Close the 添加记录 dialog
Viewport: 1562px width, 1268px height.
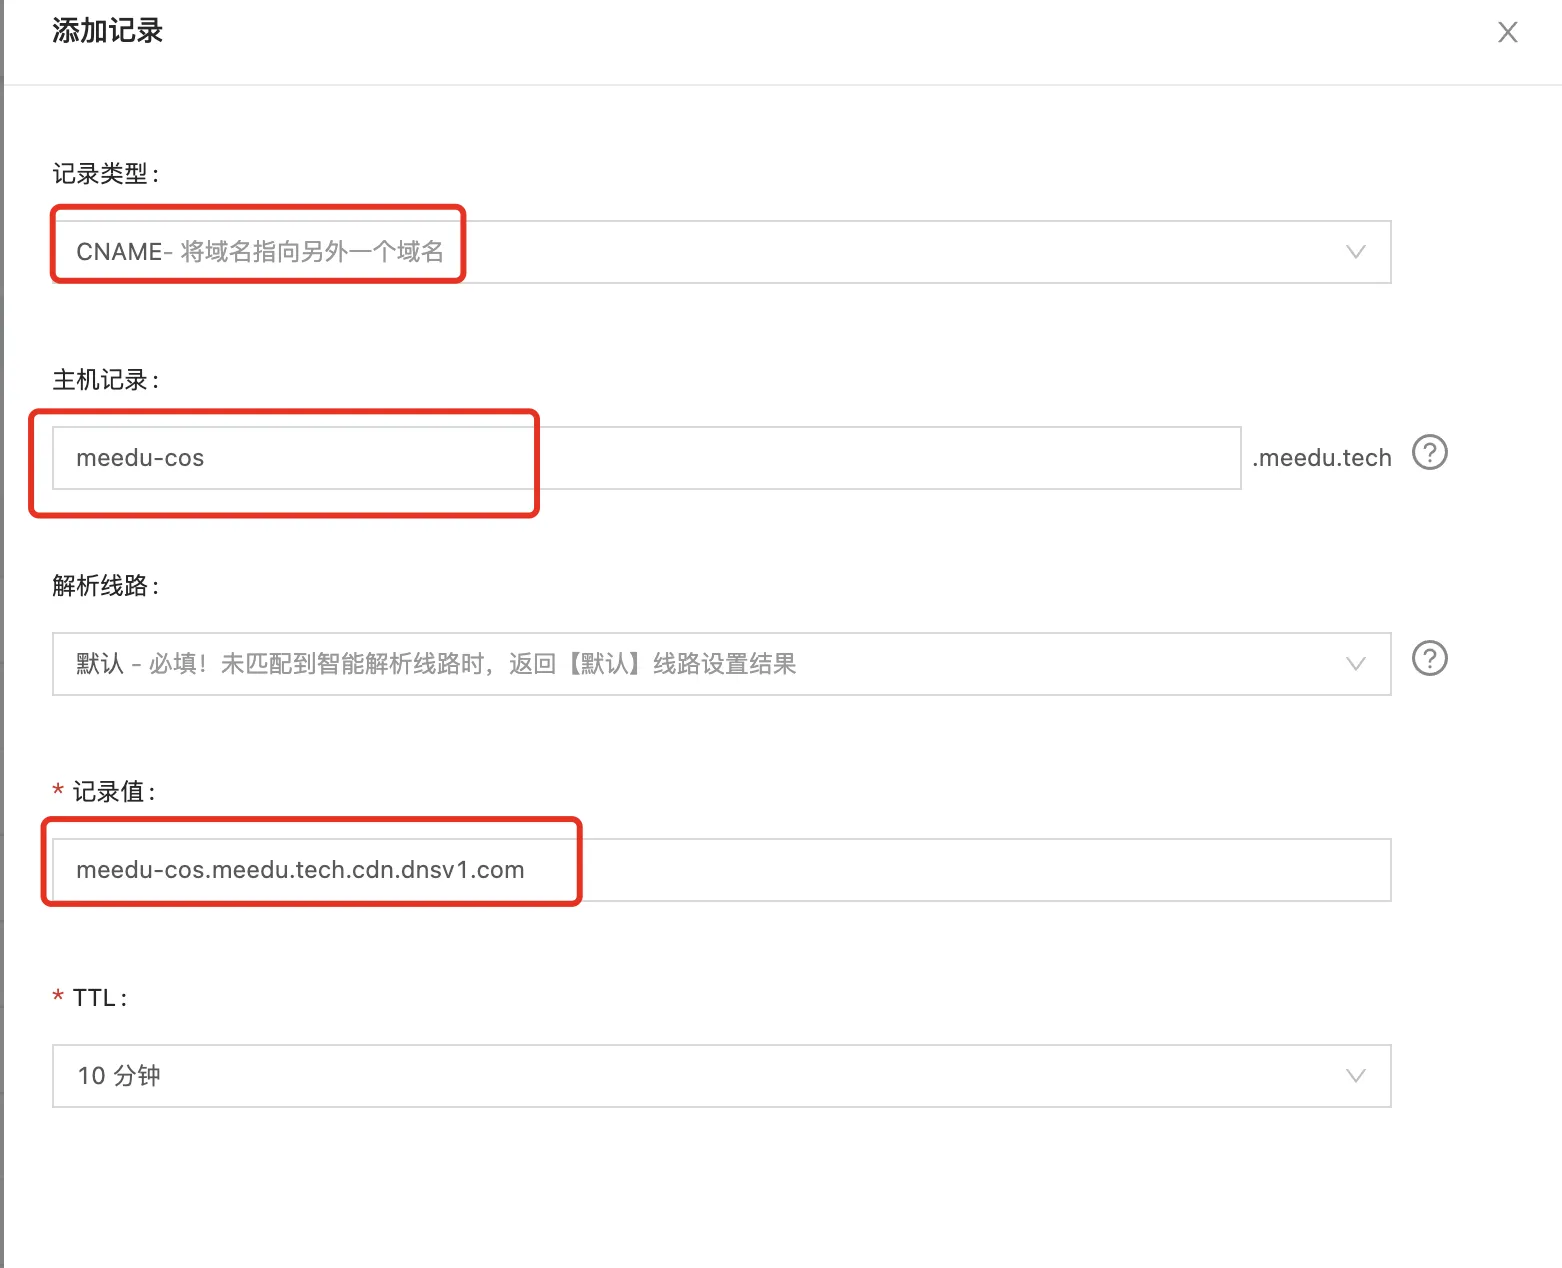[x=1507, y=32]
